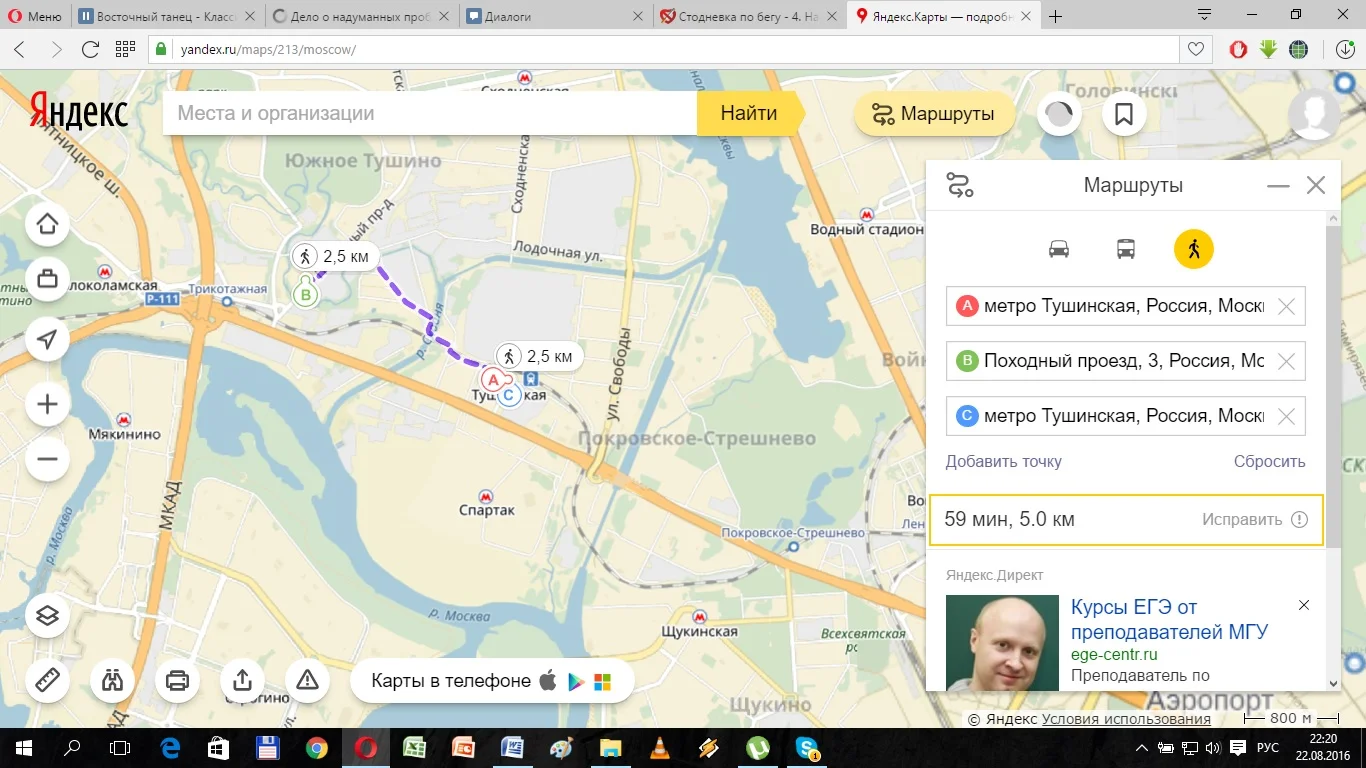Image resolution: width=1366 pixels, height=768 pixels.
Task: Click Сбросить to reset route
Action: pyautogui.click(x=1270, y=462)
